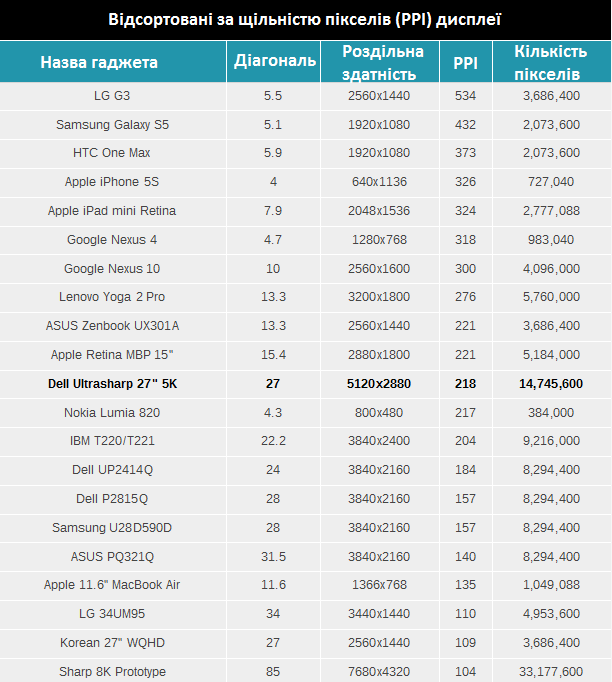The height and width of the screenshot is (682, 612).
Task: Click the 5120x2880 resolution cell
Action: (x=379, y=384)
